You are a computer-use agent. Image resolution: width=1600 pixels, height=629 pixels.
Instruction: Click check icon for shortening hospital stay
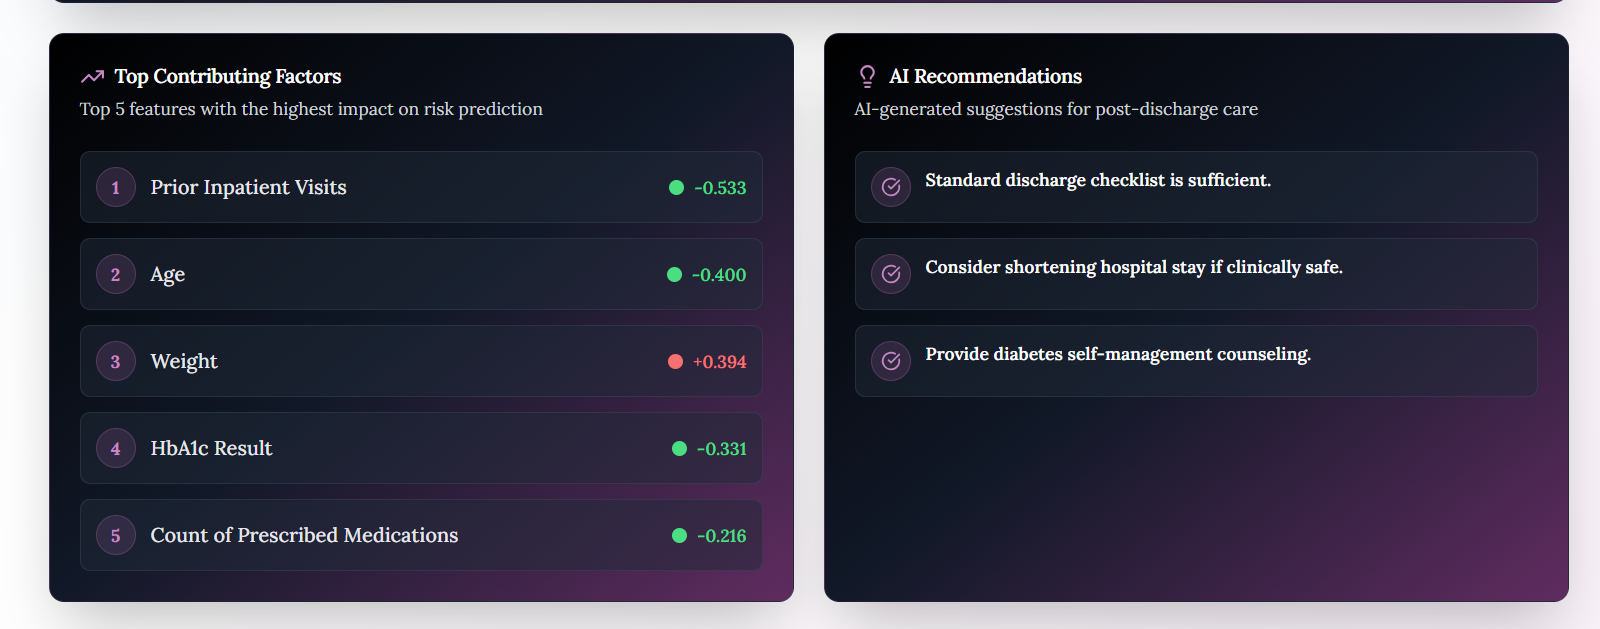click(891, 274)
